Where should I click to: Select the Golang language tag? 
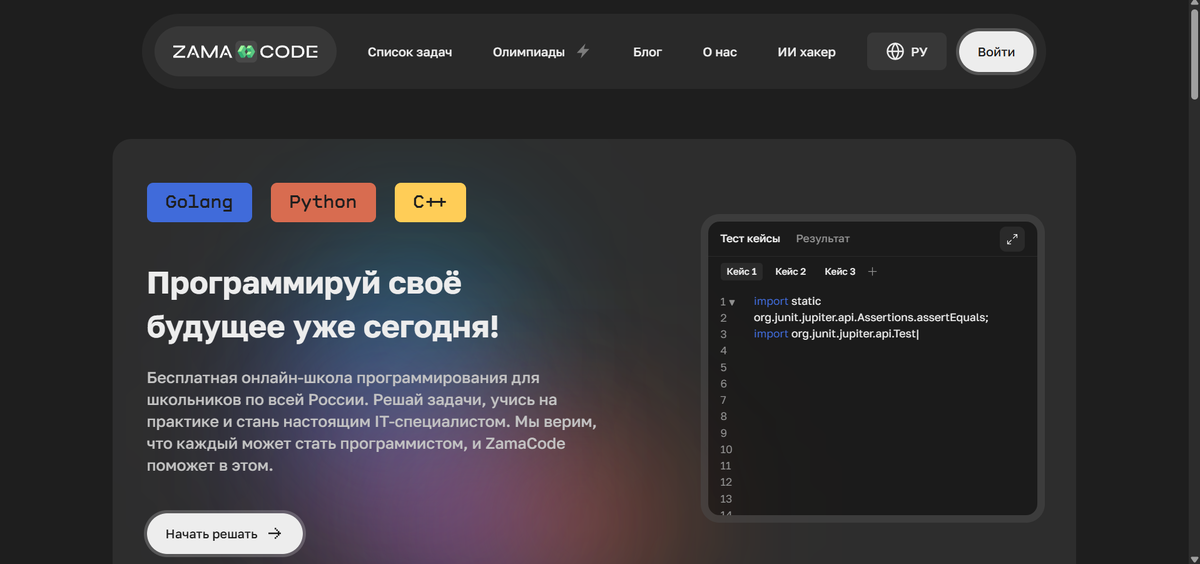199,202
